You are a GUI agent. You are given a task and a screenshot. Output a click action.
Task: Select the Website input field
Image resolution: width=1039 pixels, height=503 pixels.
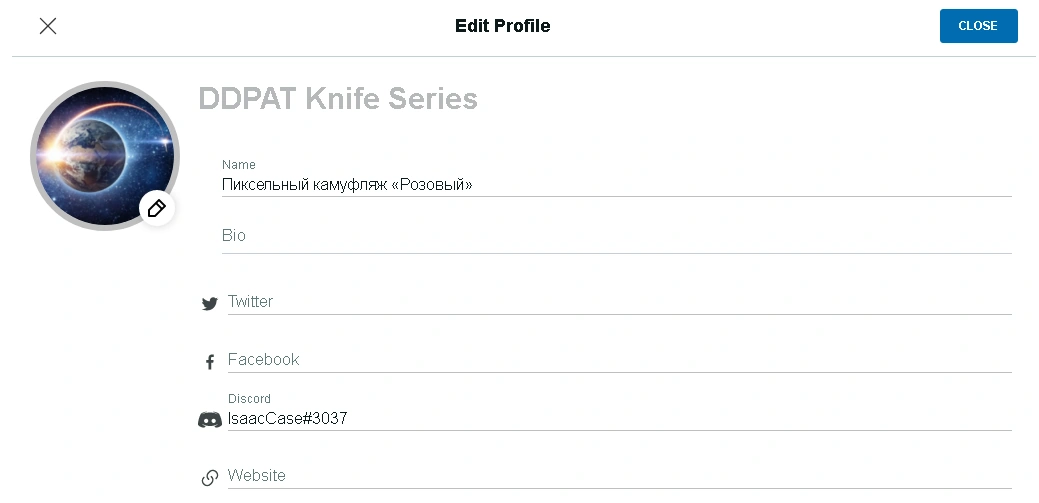(x=619, y=476)
